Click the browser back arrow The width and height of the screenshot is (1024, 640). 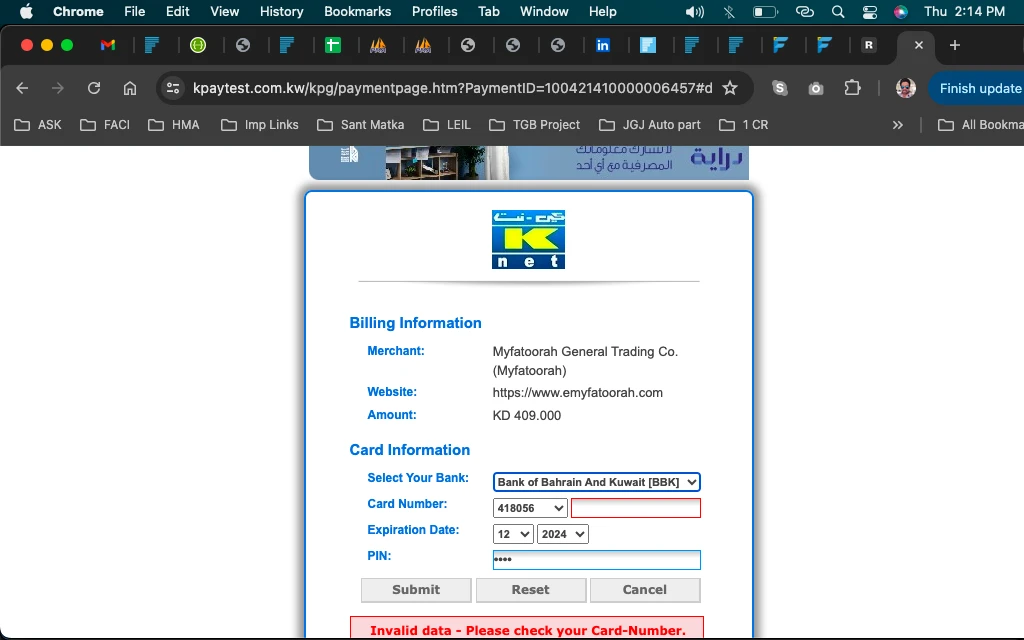coord(22,88)
